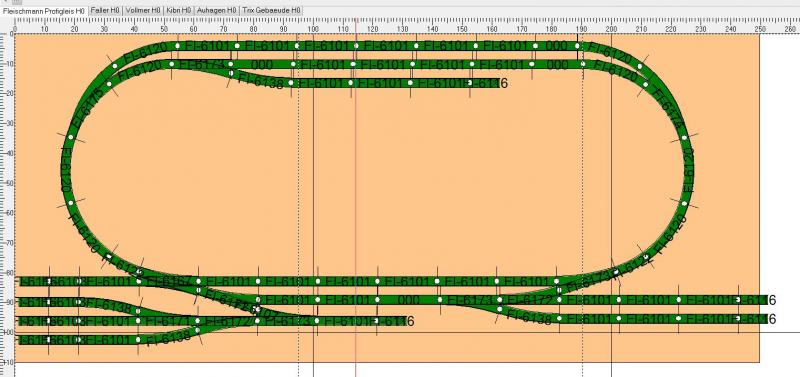Show the Trix Gebaeude H0 tab

point(272,10)
